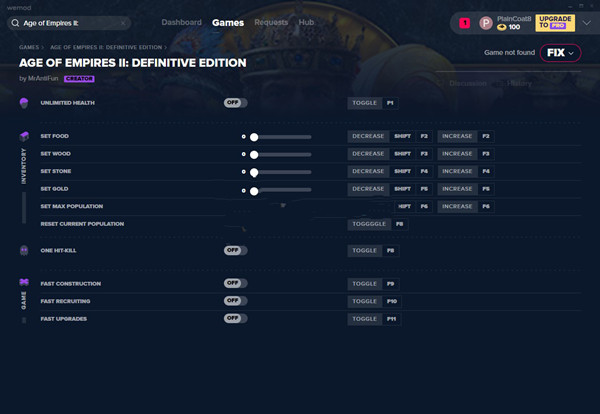
Task: Click the Unlimited Health category icon
Action: tap(24, 103)
